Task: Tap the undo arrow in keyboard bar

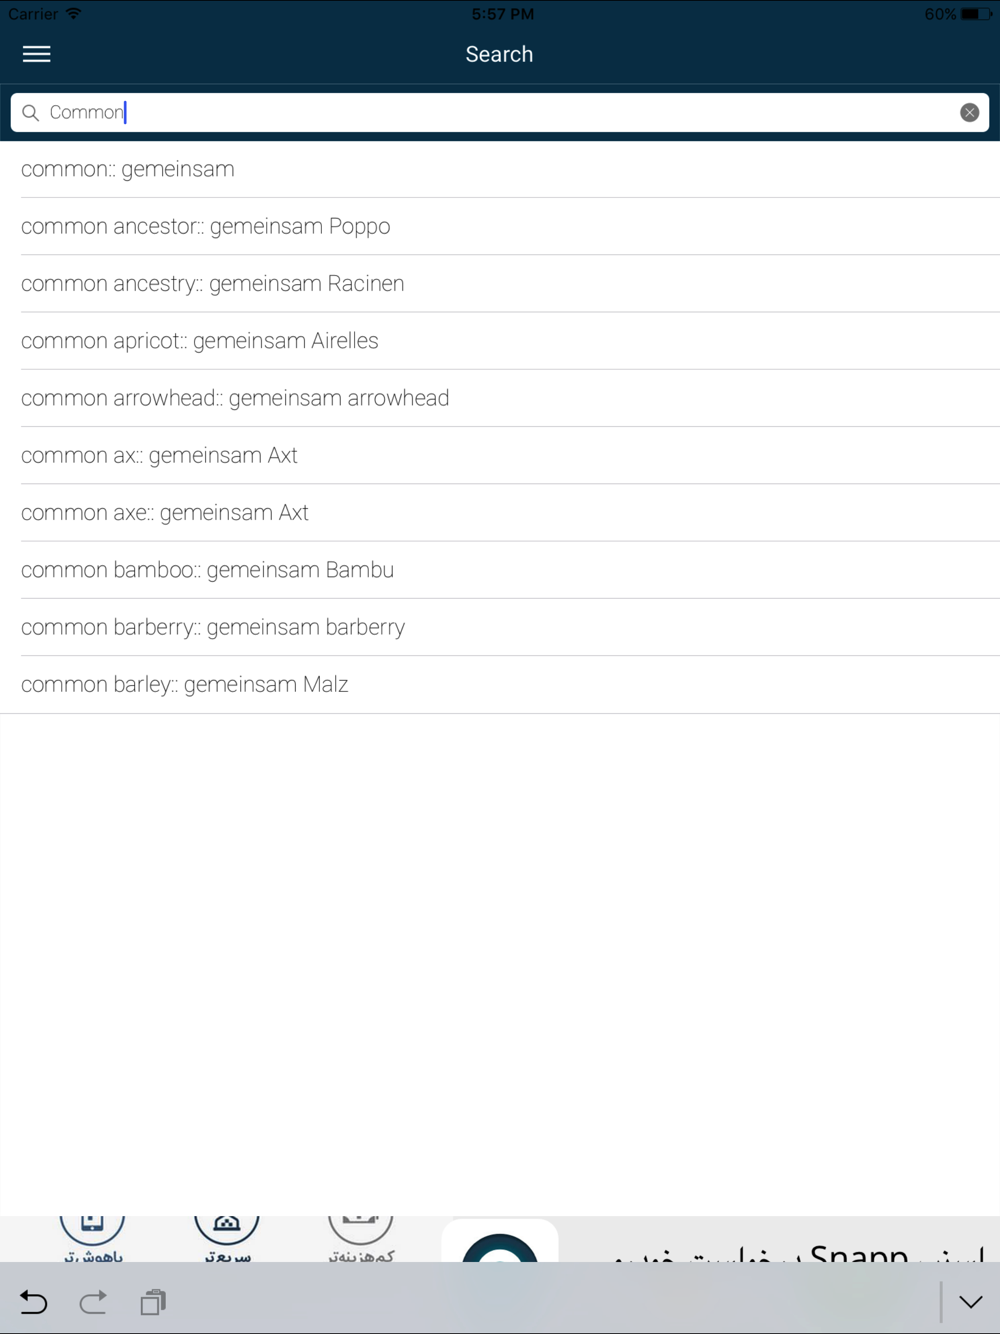Action: click(x=34, y=1301)
